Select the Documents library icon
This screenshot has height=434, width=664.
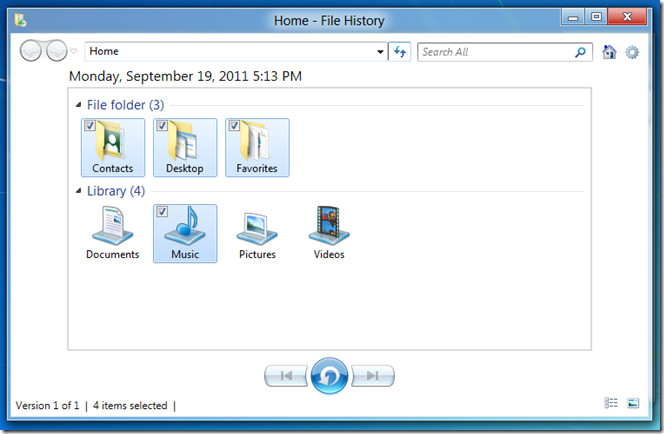[x=113, y=233]
